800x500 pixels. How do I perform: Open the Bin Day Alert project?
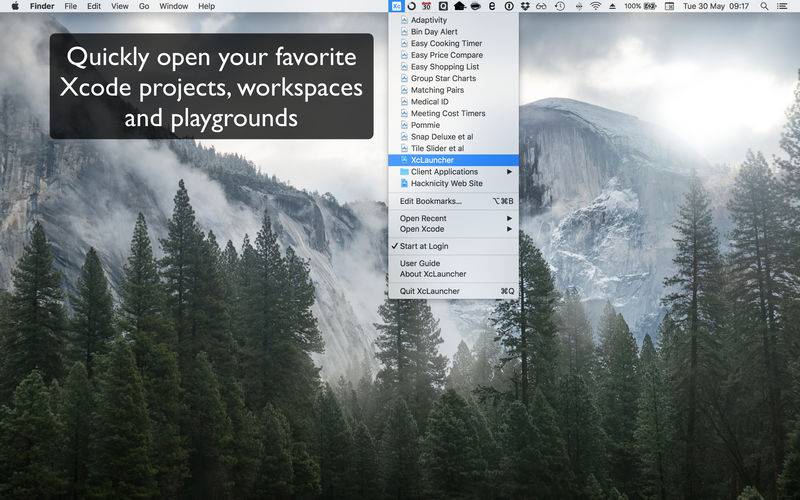coord(453,32)
